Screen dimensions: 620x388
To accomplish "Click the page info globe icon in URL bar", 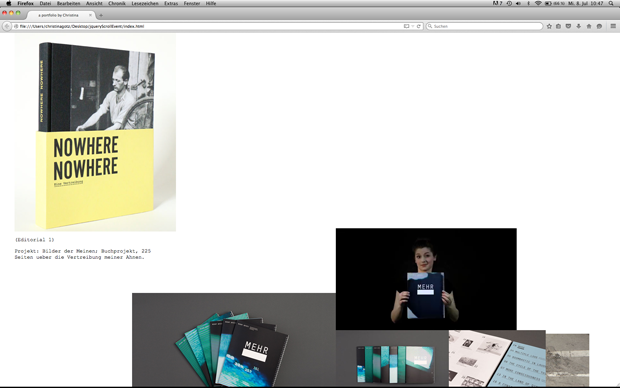I will (16, 26).
